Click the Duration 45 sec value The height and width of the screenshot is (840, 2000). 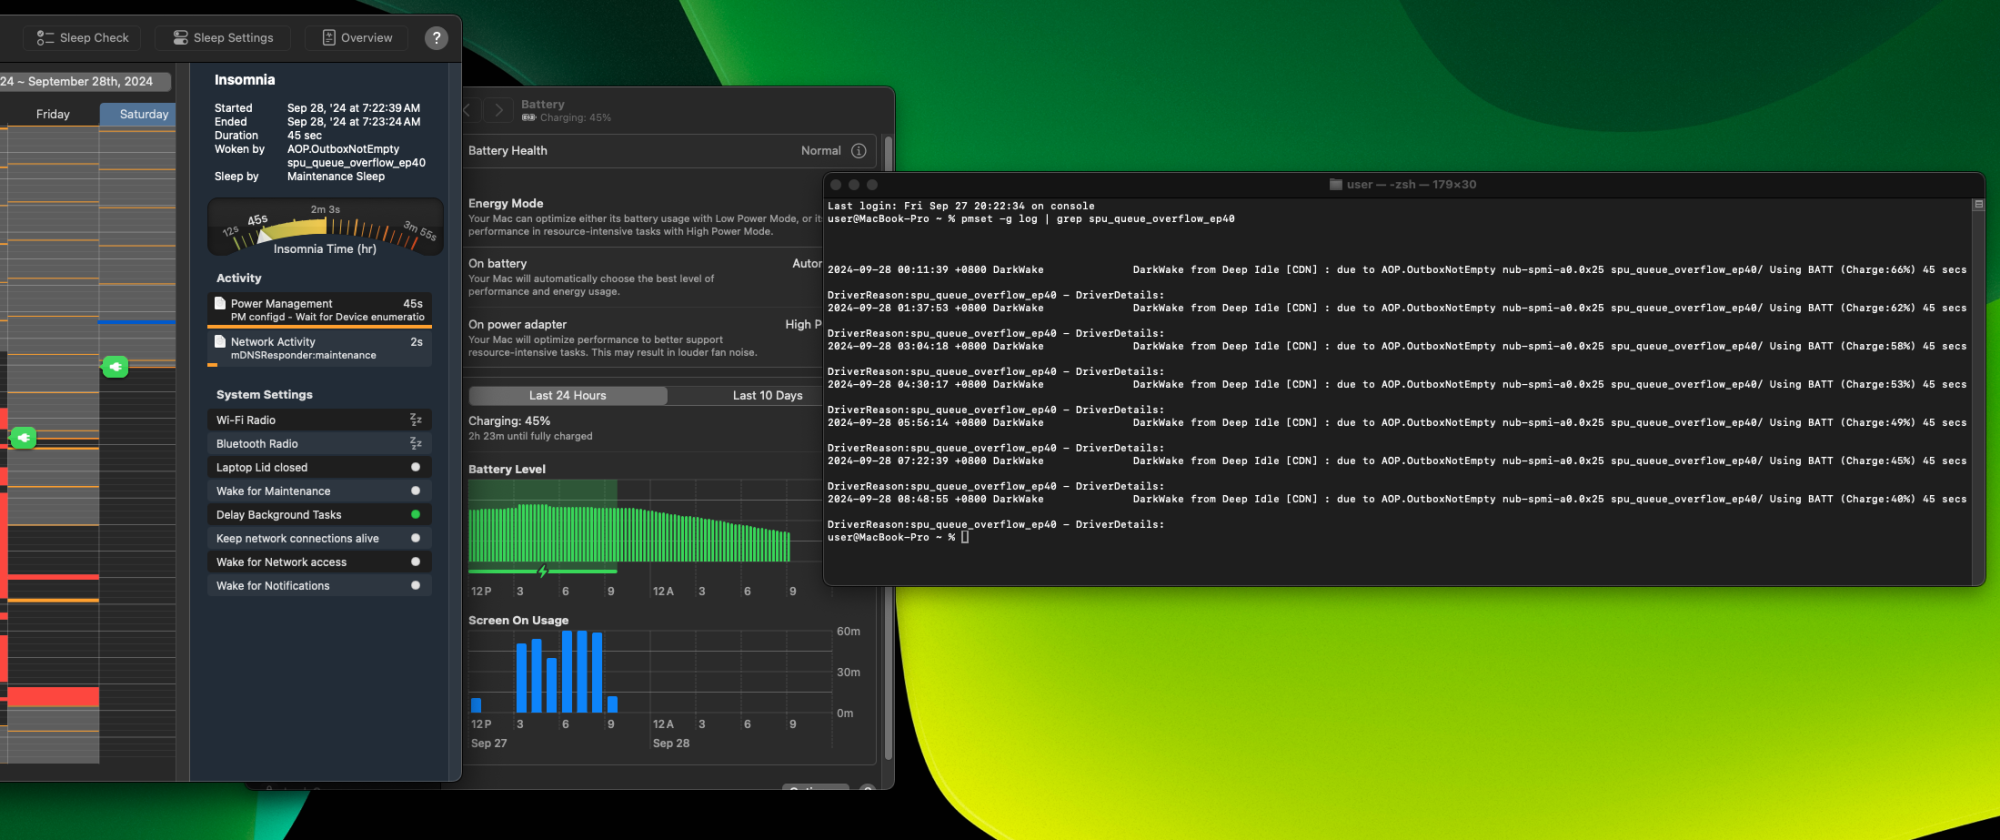305,136
